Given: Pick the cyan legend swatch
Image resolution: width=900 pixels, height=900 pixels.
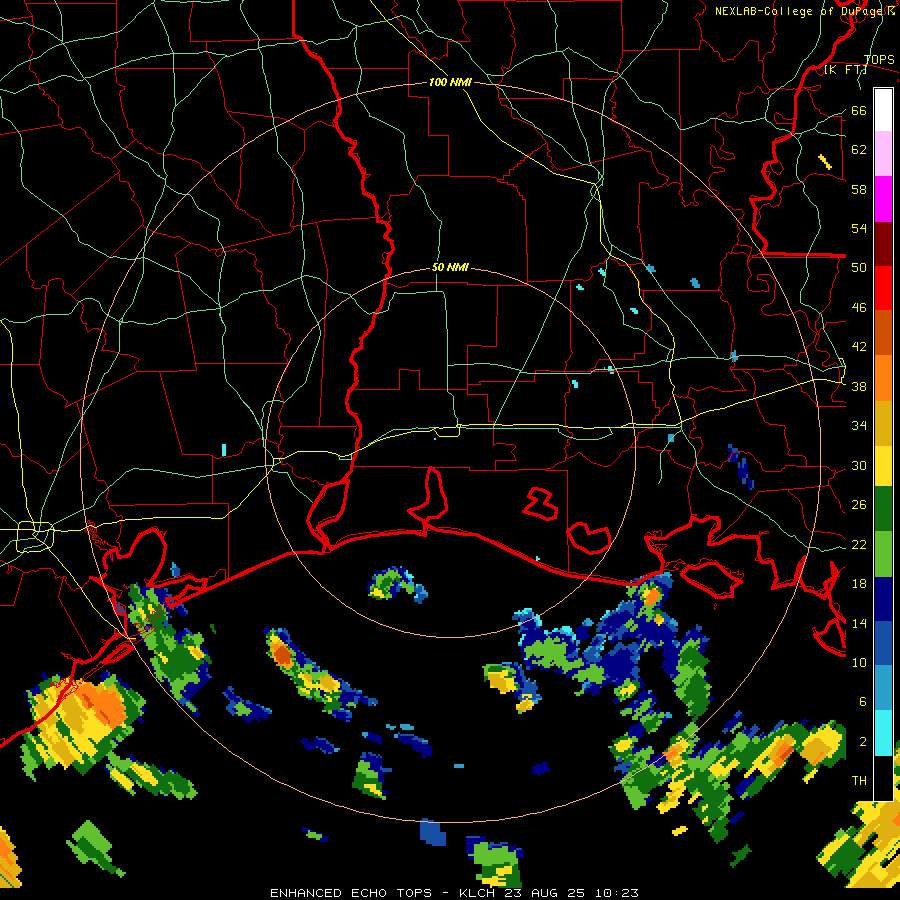Looking at the screenshot, I should [883, 733].
